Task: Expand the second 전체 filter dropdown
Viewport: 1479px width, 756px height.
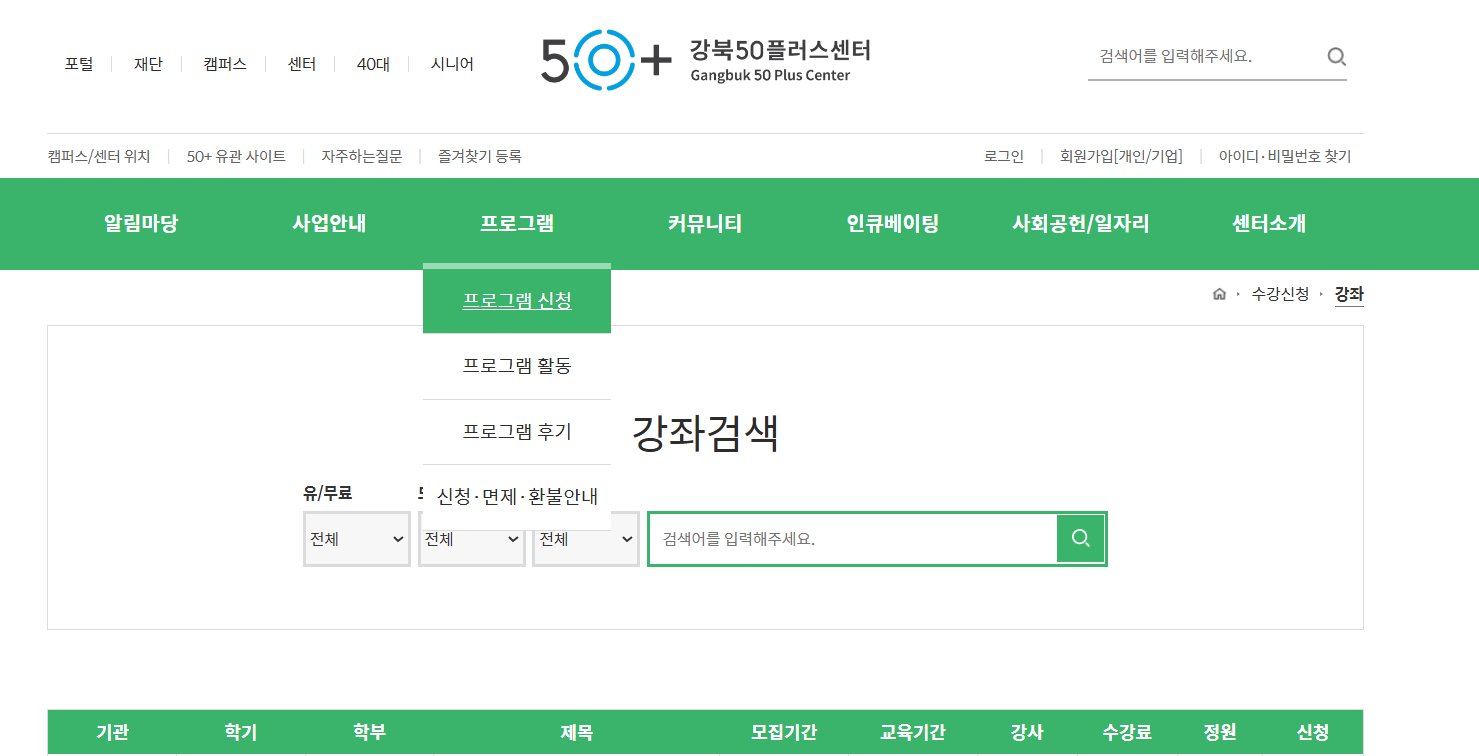Action: point(472,539)
